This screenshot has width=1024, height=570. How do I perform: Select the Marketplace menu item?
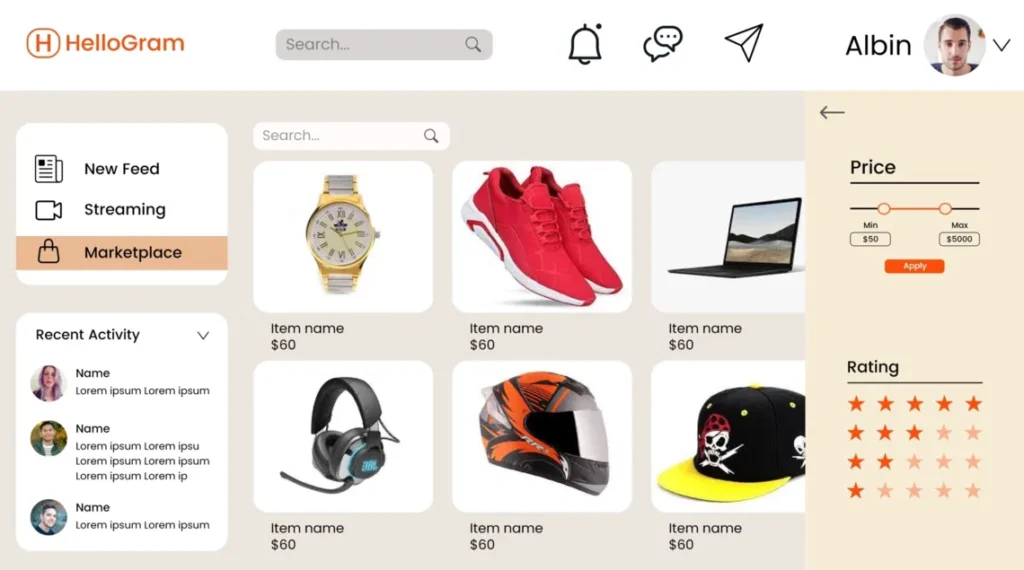(122, 253)
